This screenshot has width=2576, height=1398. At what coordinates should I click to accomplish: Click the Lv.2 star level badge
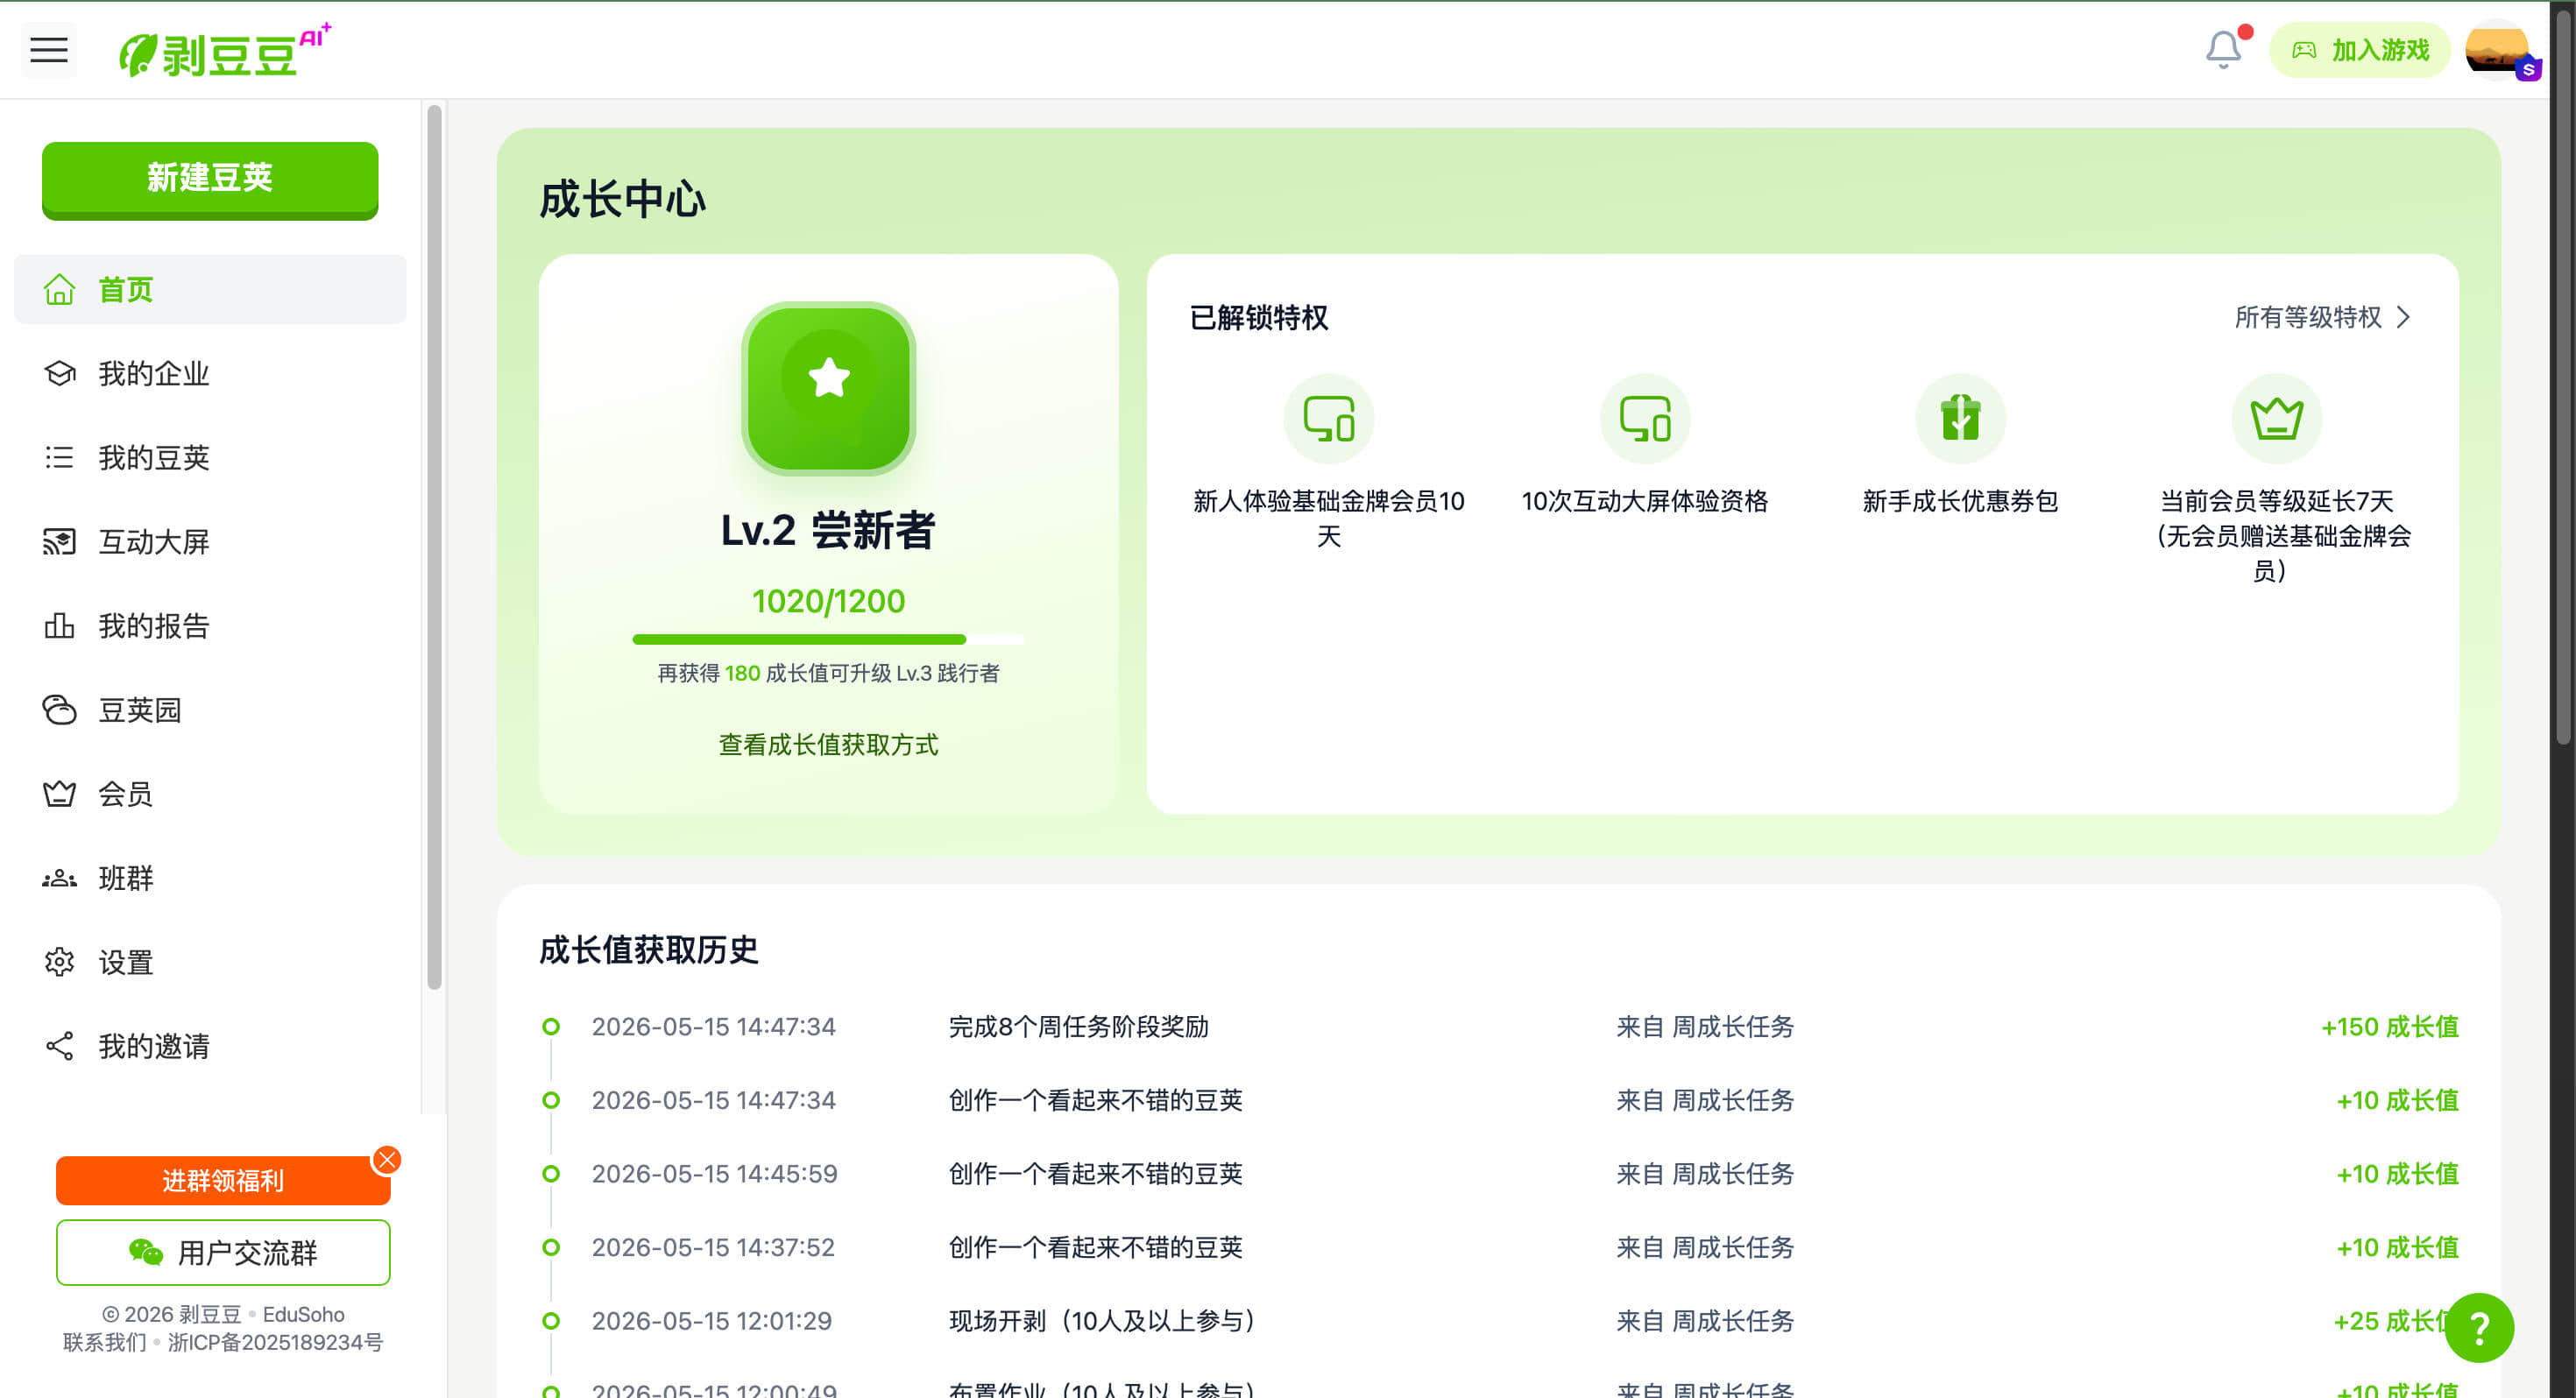[828, 388]
